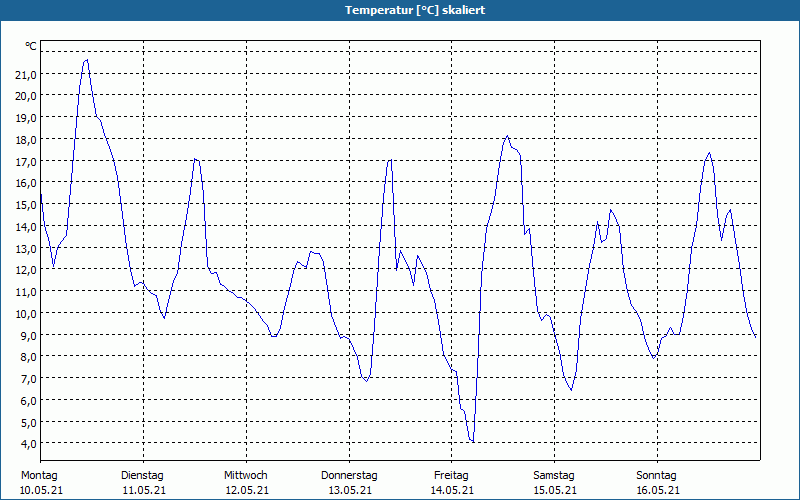Select the Sonntag day label
The width and height of the screenshot is (800, 500).
pos(657,475)
